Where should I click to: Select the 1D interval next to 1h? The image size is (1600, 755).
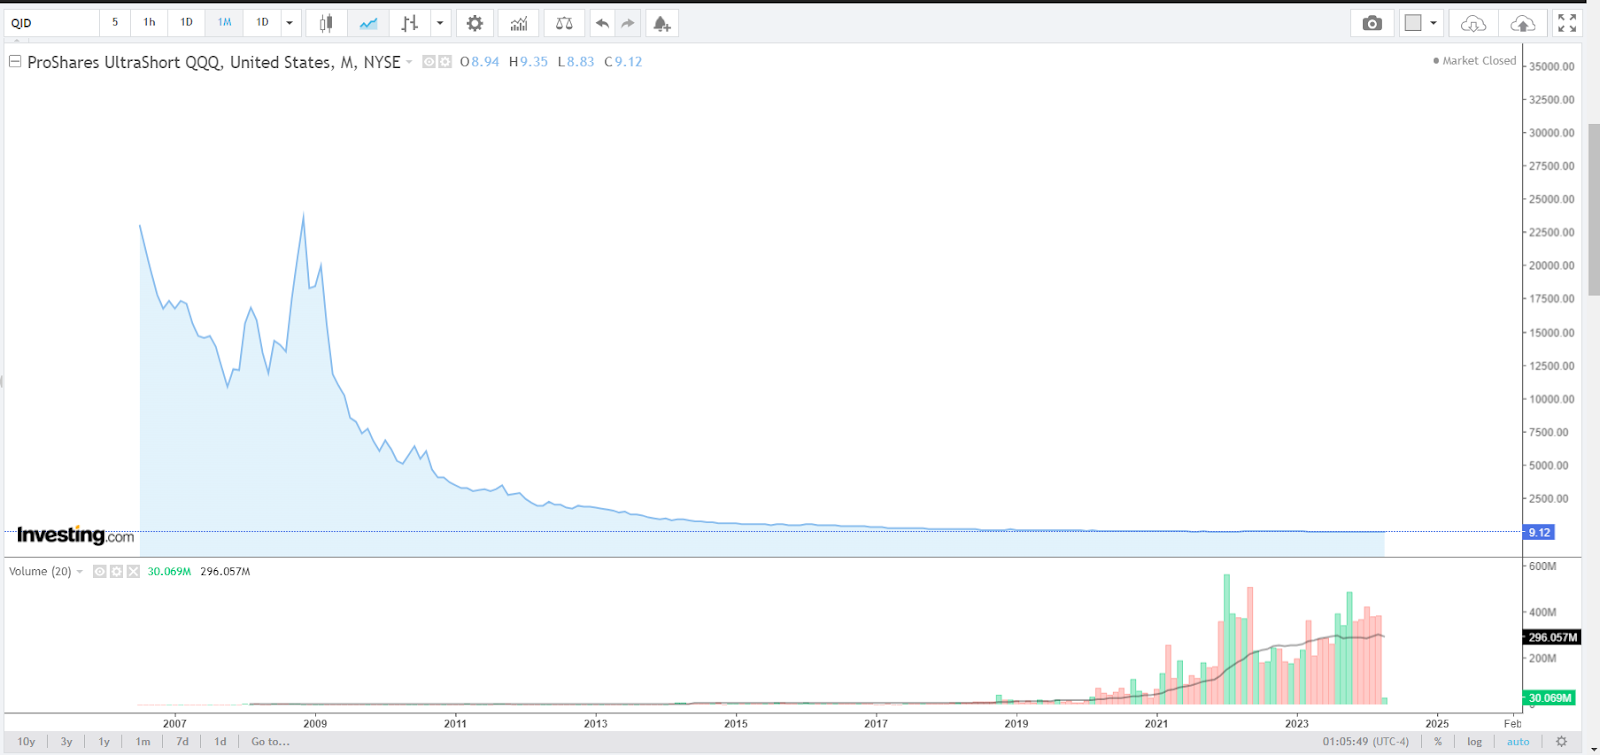tap(186, 22)
